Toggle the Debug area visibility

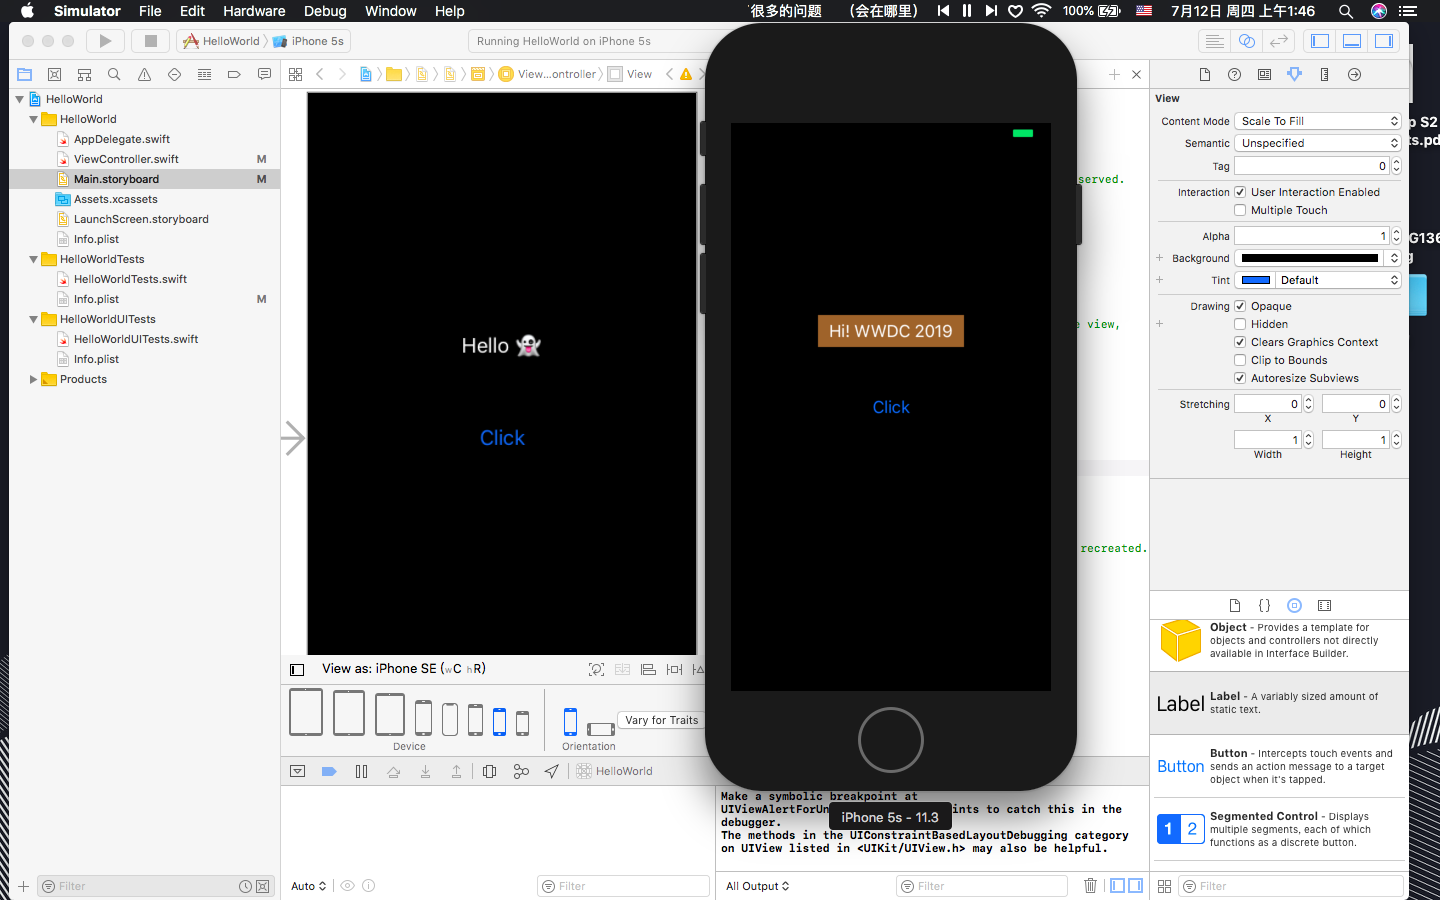click(1352, 41)
